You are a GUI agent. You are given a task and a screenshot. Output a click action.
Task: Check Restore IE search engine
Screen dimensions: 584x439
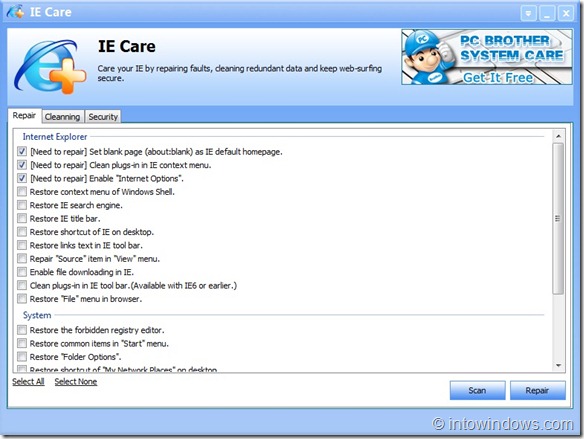click(x=22, y=205)
